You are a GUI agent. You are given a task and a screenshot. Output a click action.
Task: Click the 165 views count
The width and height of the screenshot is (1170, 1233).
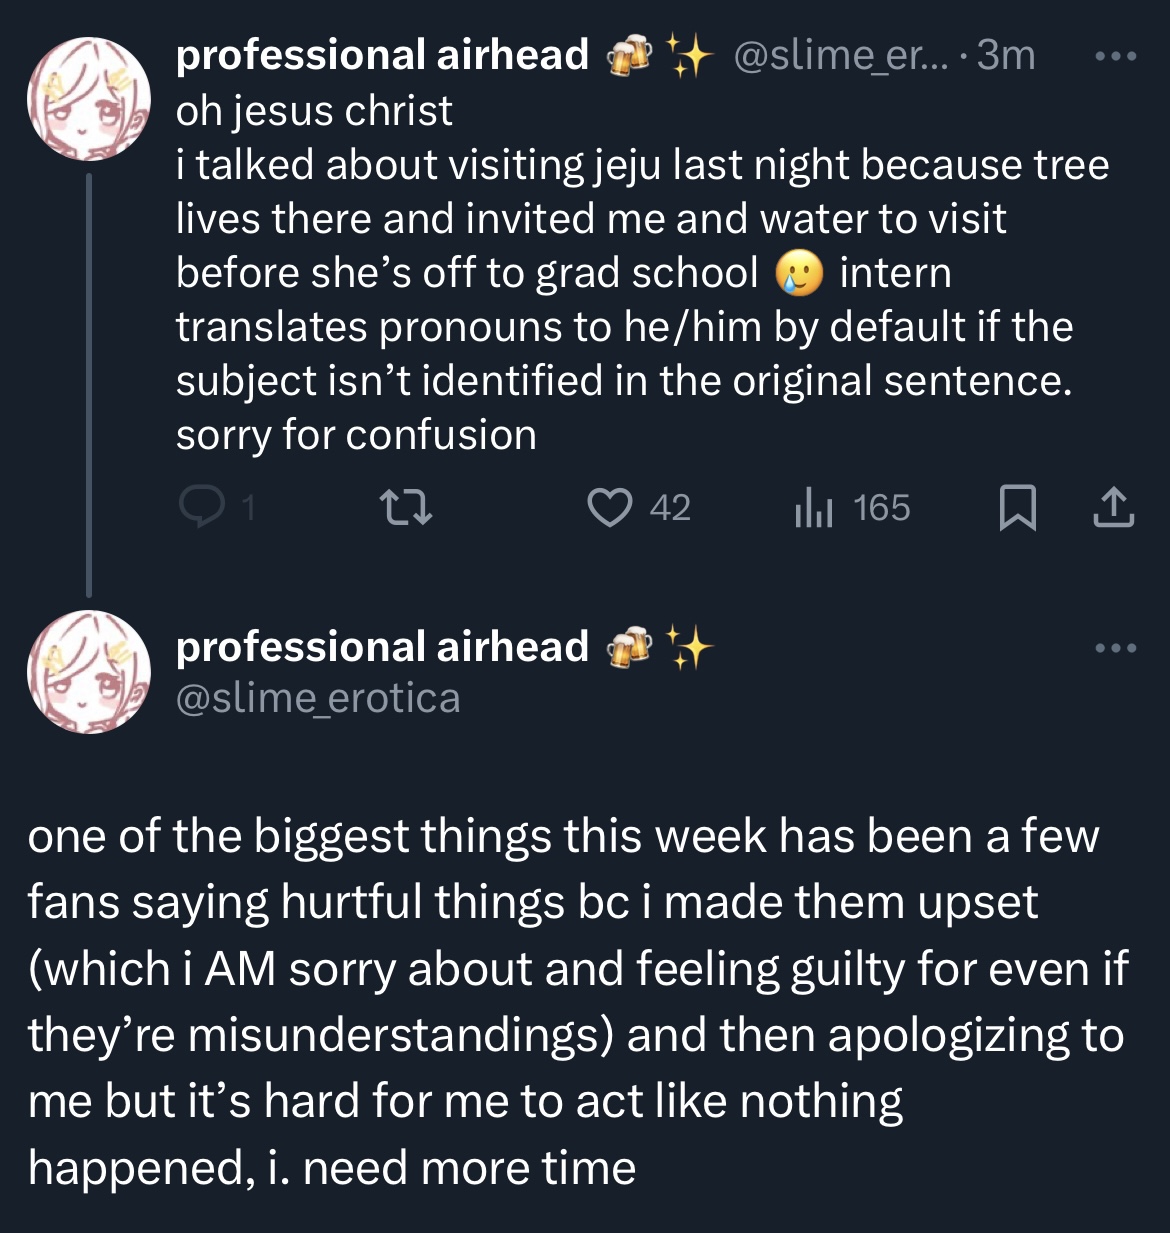882,508
